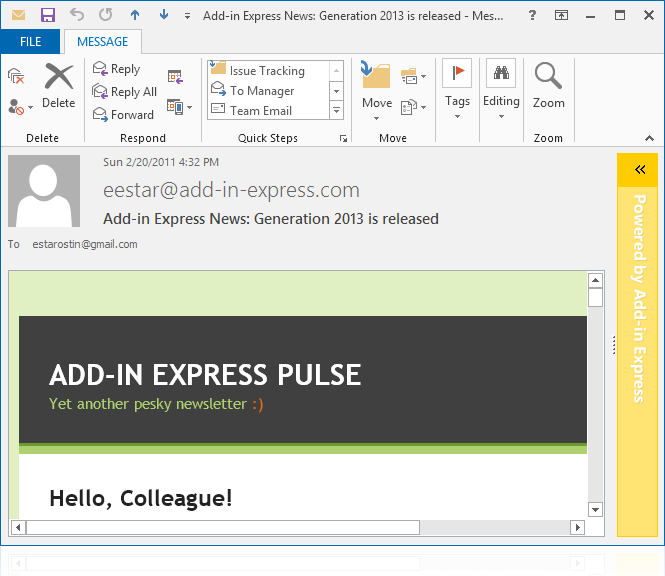Click the sender contact photo
665x576 pixels.
point(44,191)
